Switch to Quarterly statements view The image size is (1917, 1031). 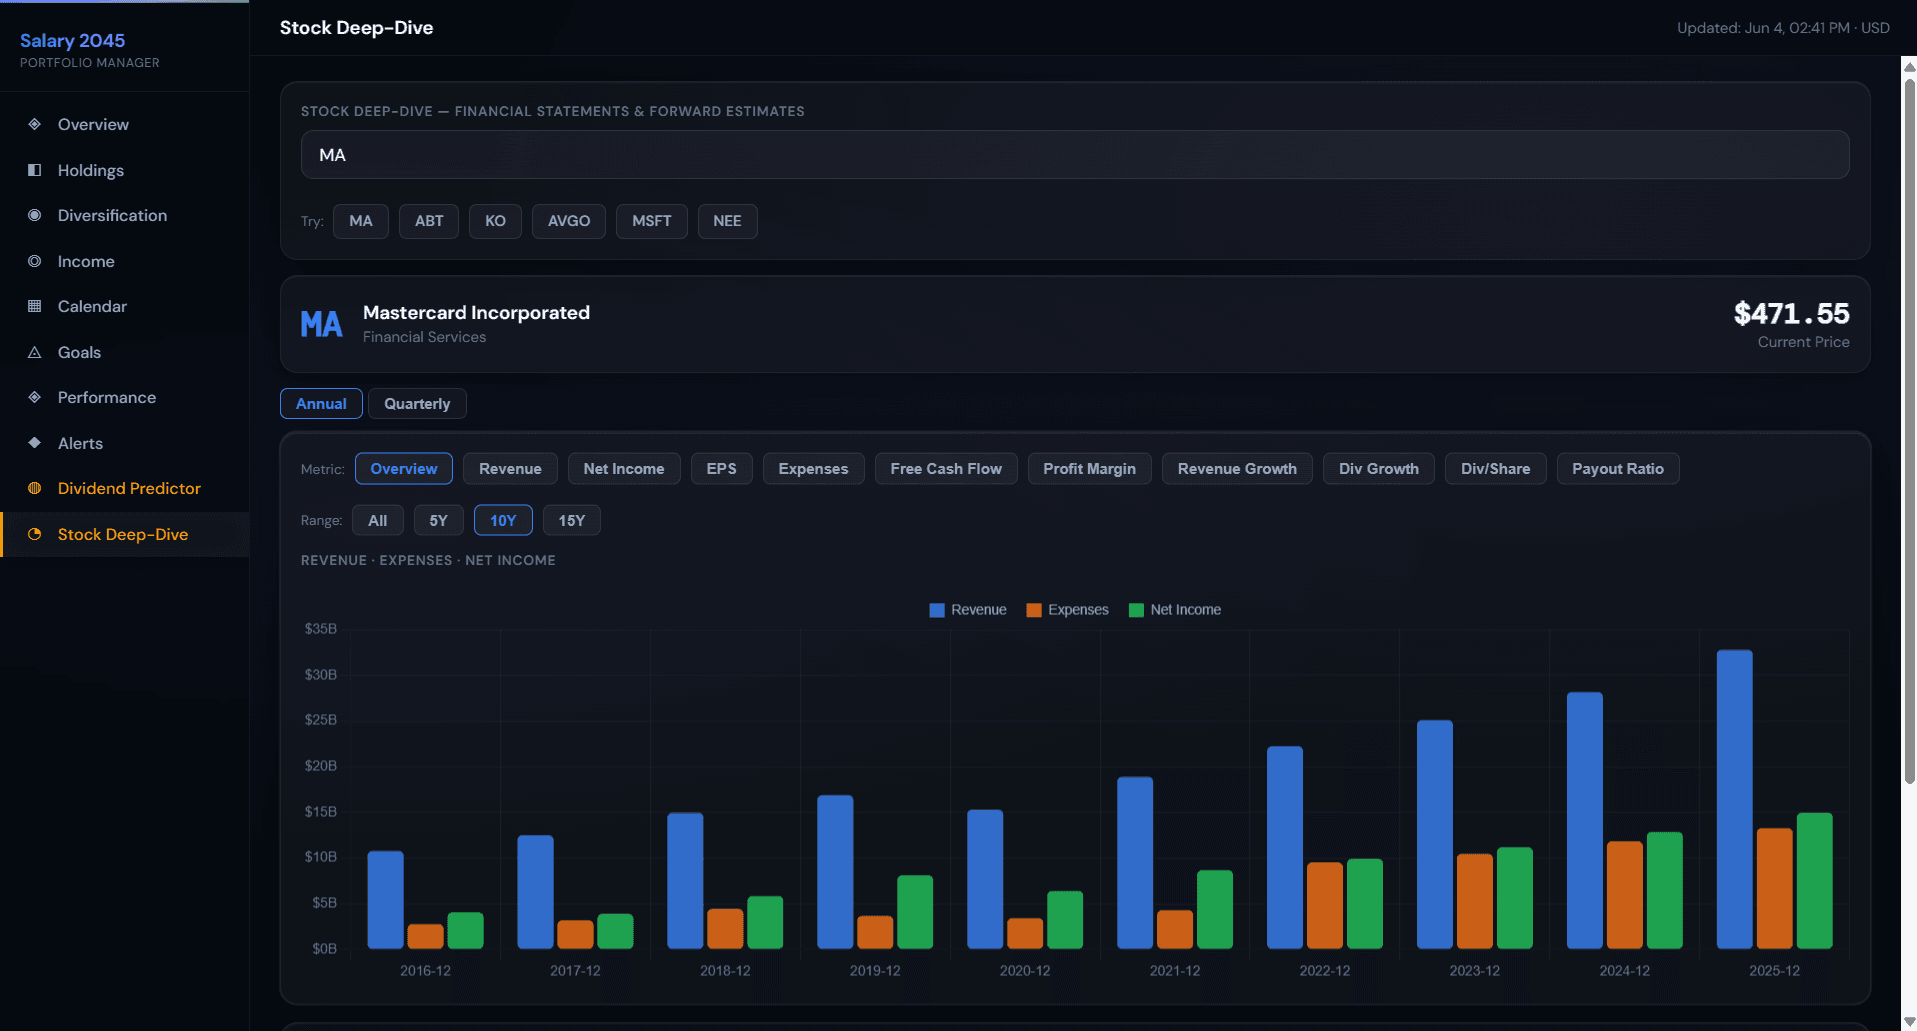pyautogui.click(x=417, y=404)
